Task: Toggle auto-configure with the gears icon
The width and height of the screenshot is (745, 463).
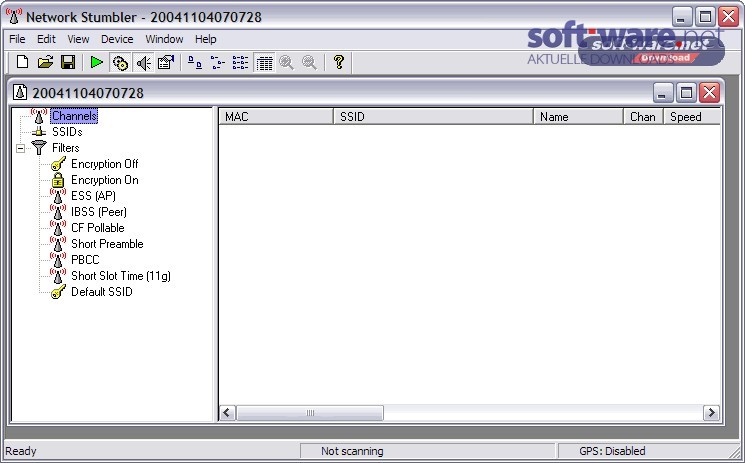Action: (x=120, y=62)
